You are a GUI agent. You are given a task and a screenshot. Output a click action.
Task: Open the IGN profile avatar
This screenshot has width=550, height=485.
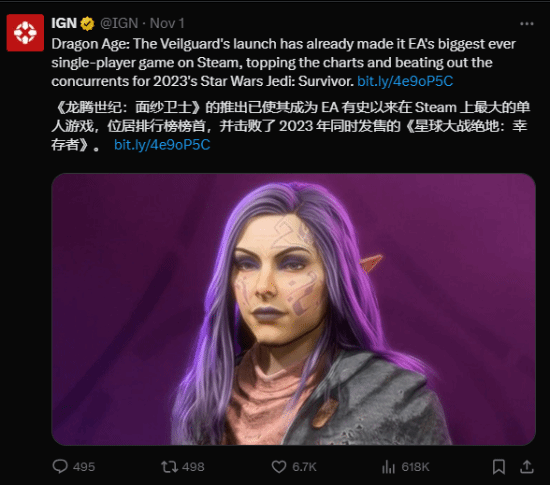pos(25,33)
